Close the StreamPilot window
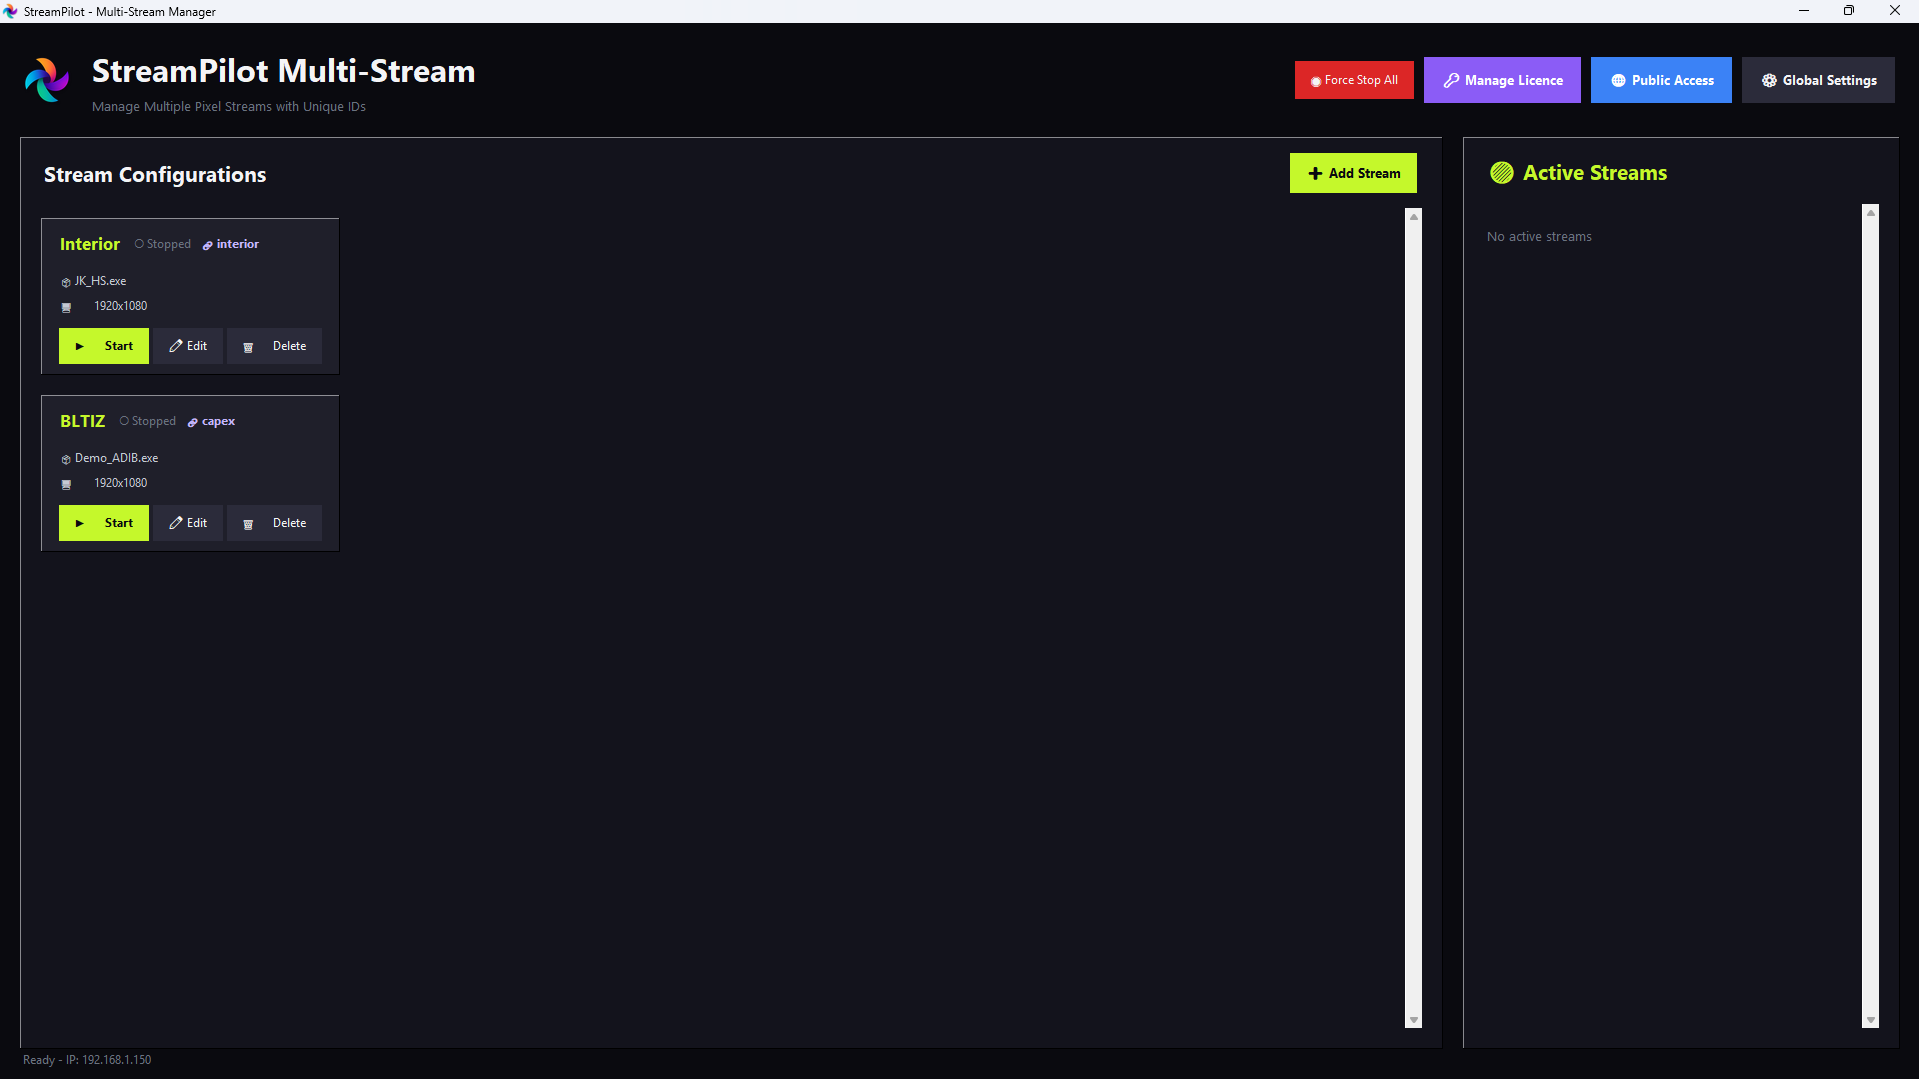Screen dimensions: 1919x1079 1895,11
